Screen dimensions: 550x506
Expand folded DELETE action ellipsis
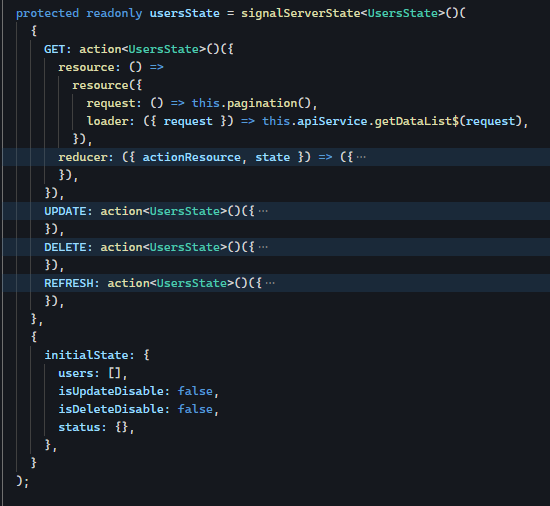click(263, 247)
